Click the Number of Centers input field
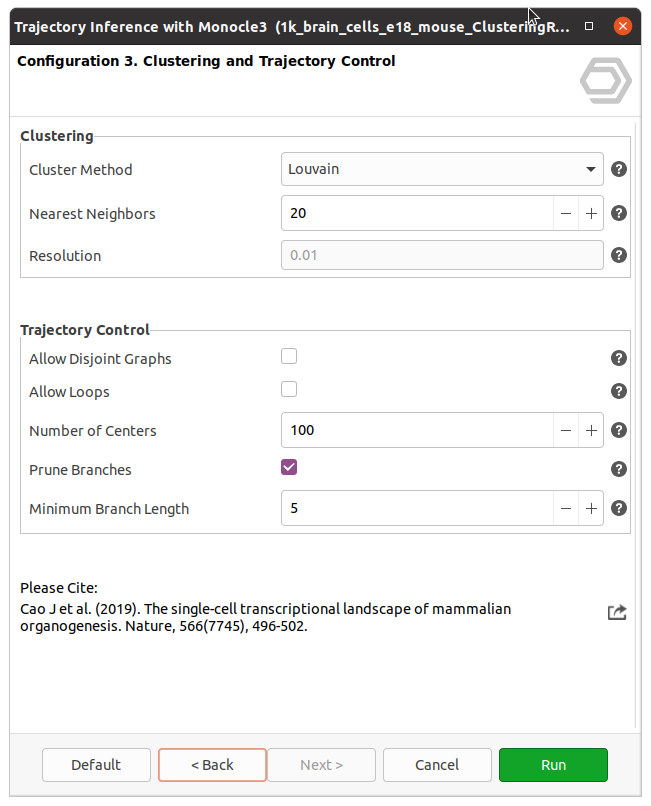651x806 pixels. pyautogui.click(x=417, y=430)
